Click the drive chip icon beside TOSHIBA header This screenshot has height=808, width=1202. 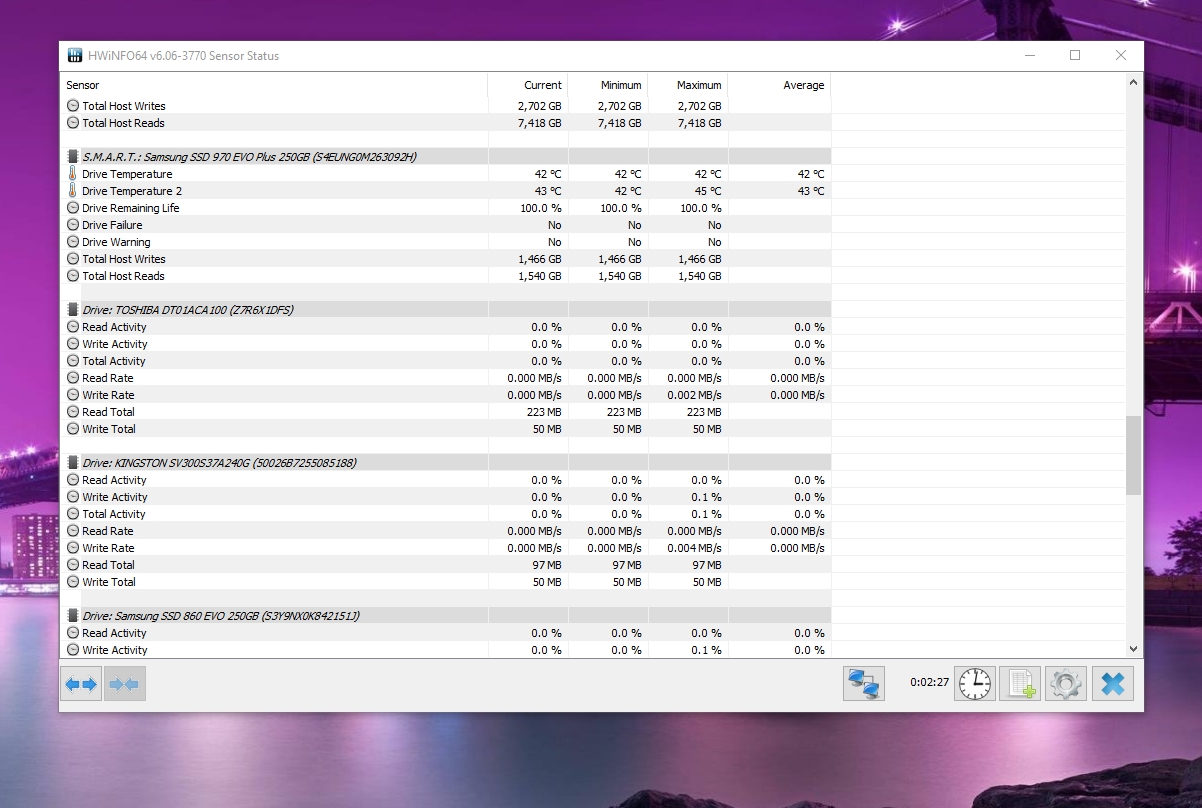tap(73, 310)
